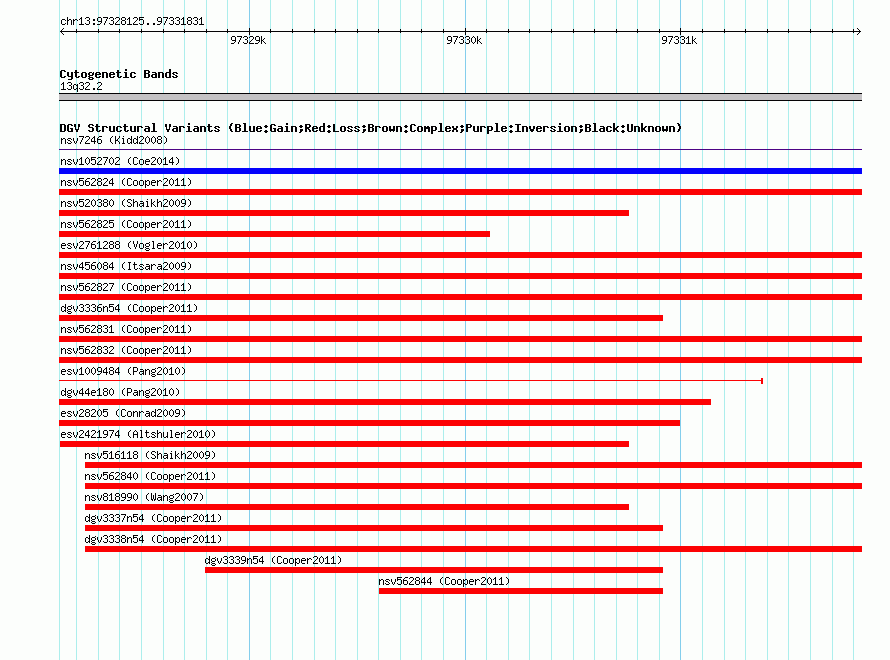Click the dgv3338n54 (Cooper2011) label
This screenshot has width=890, height=660.
[153, 539]
